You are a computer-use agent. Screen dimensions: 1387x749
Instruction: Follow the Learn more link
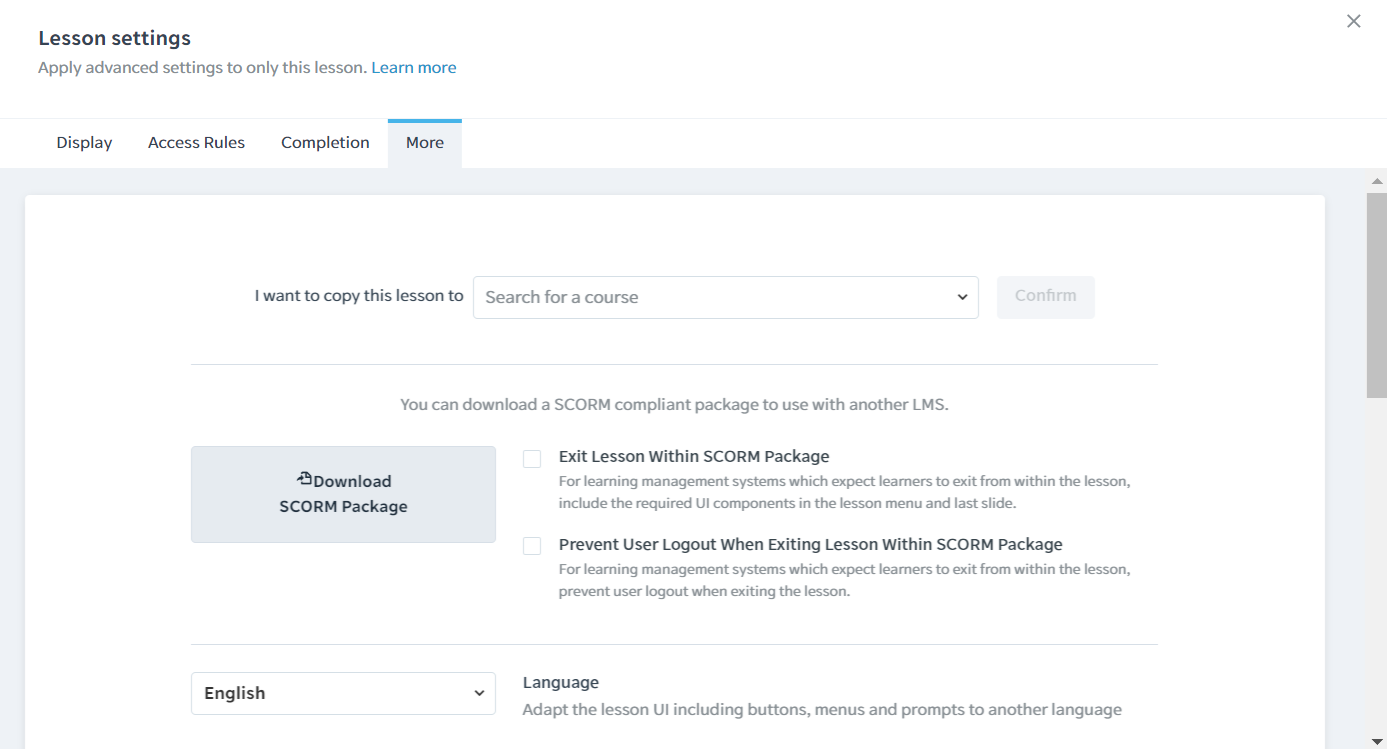click(x=414, y=68)
